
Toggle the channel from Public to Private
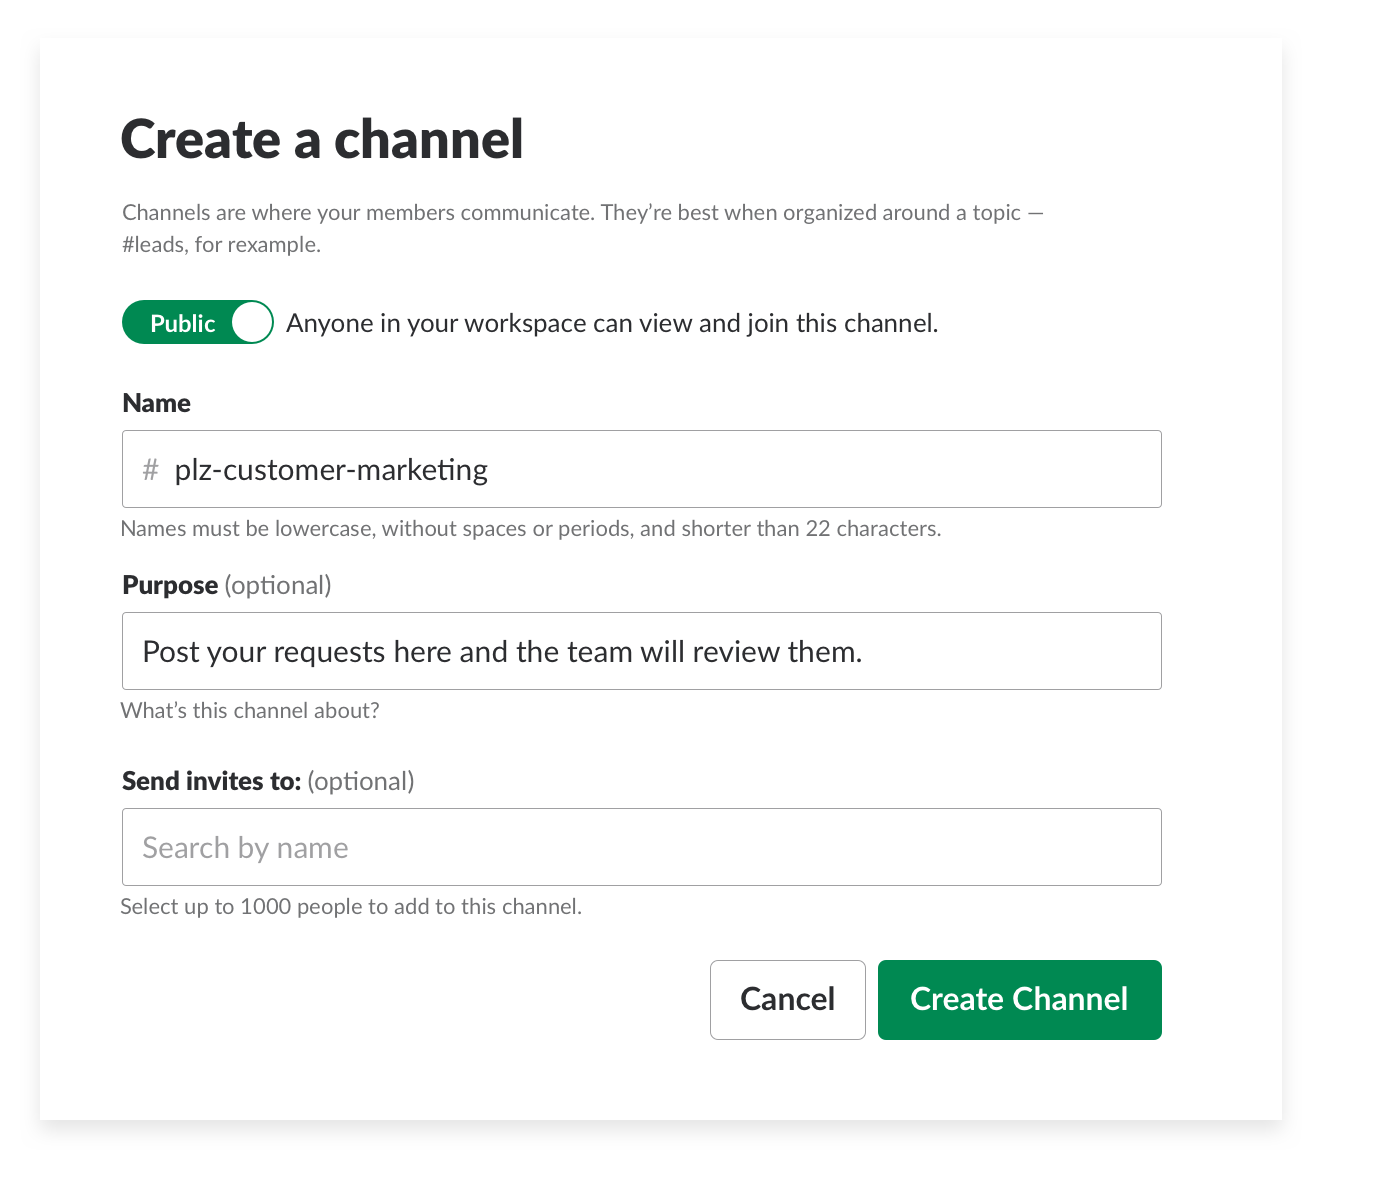(196, 322)
